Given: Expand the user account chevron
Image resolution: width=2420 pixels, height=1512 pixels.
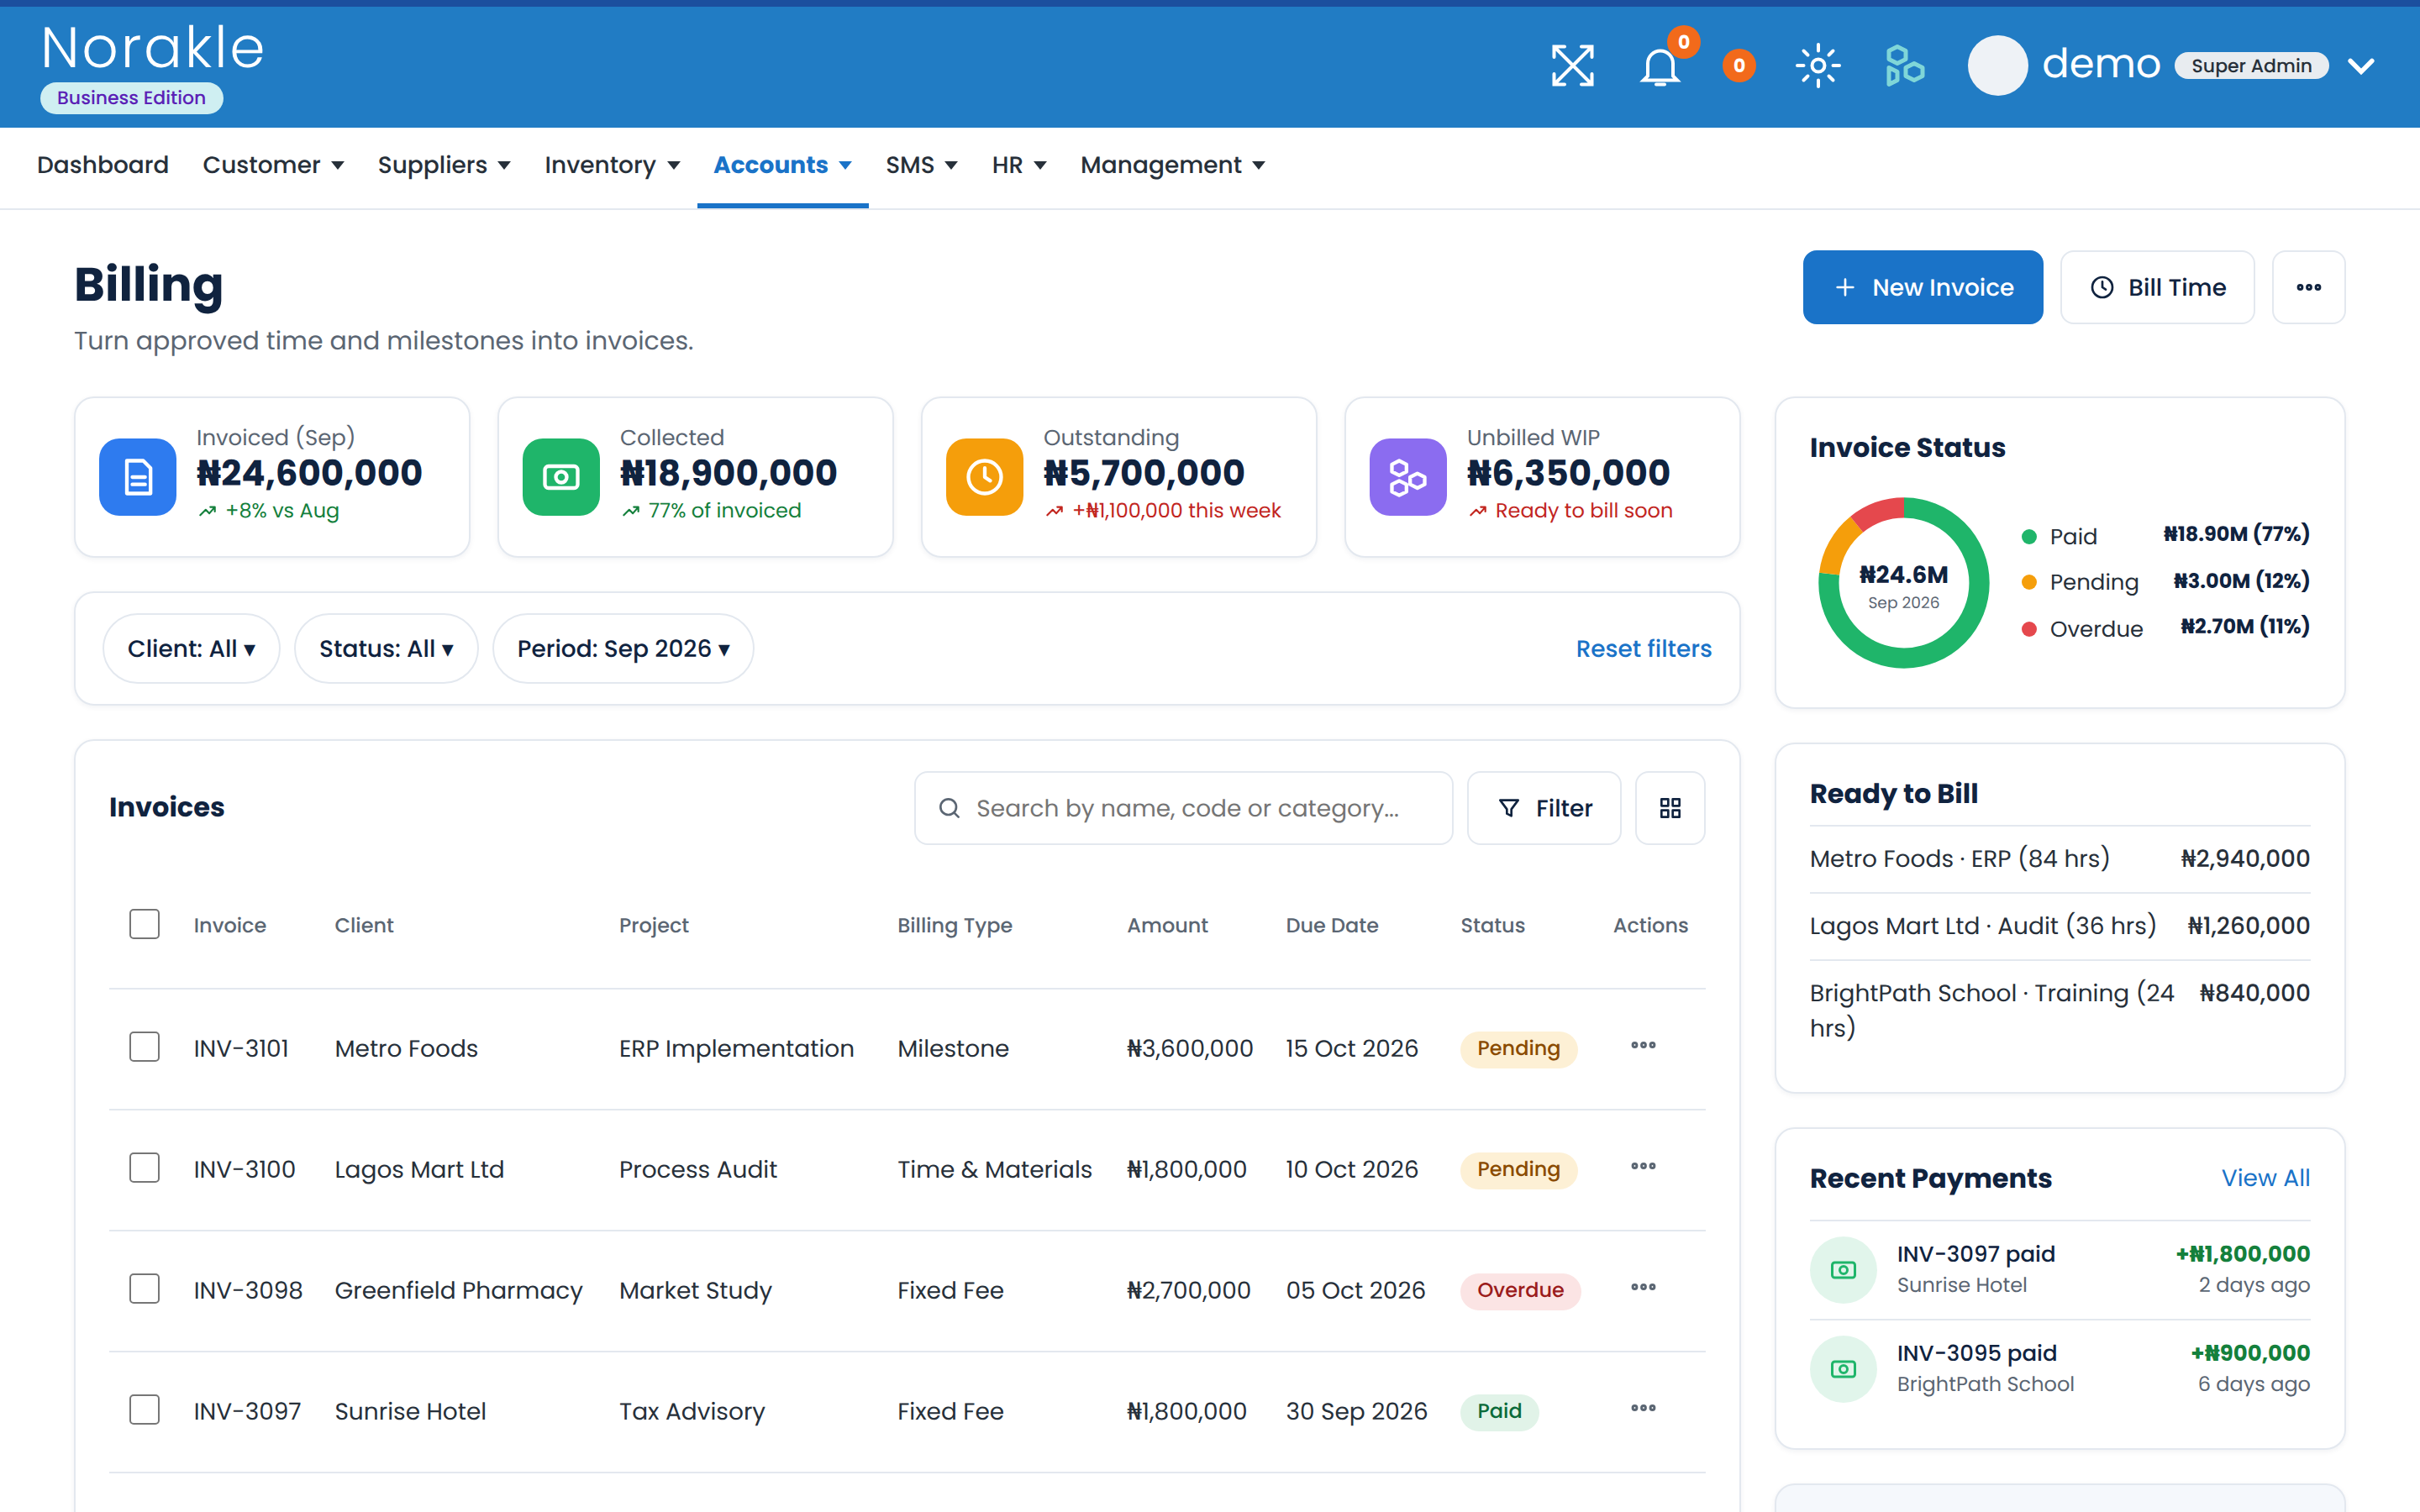Looking at the screenshot, I should click(x=2362, y=67).
